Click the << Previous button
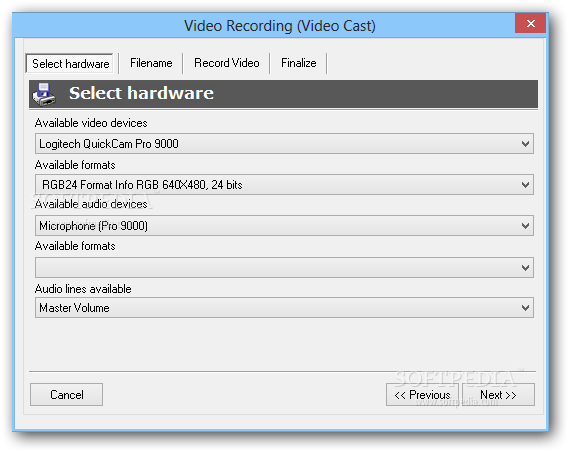The image size is (569, 452). (x=422, y=394)
